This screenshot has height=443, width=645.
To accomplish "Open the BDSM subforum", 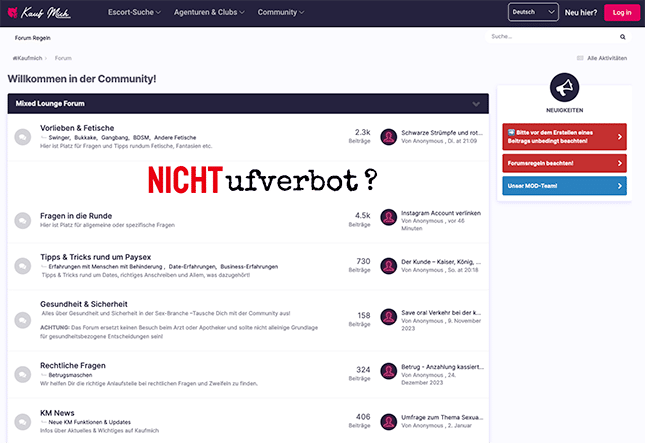I will 142,138.
